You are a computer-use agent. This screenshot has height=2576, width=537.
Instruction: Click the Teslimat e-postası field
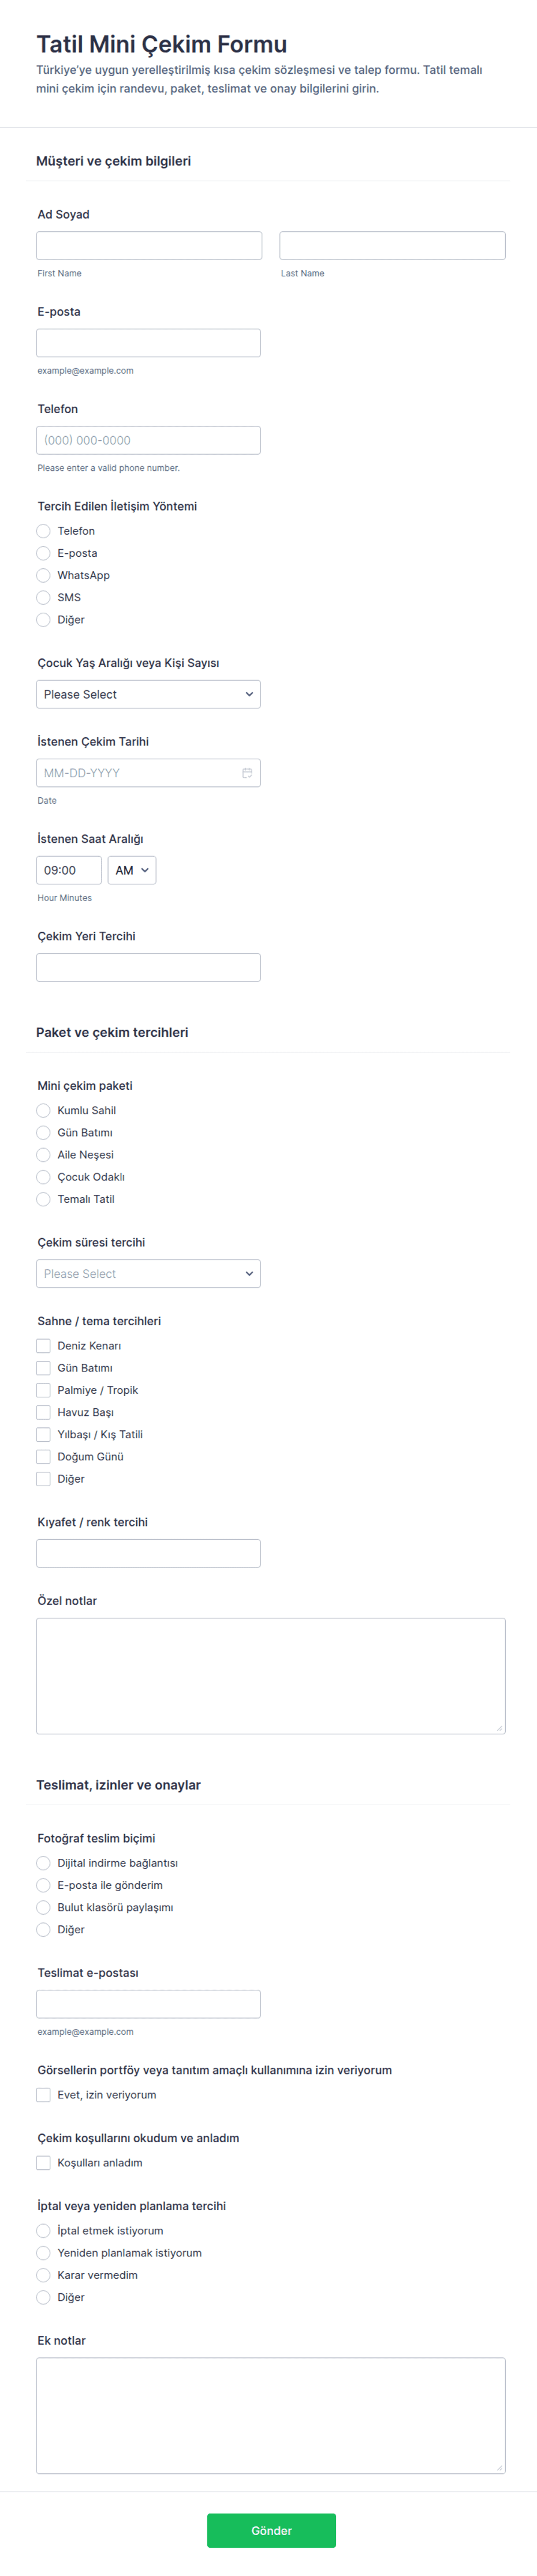pos(148,2004)
